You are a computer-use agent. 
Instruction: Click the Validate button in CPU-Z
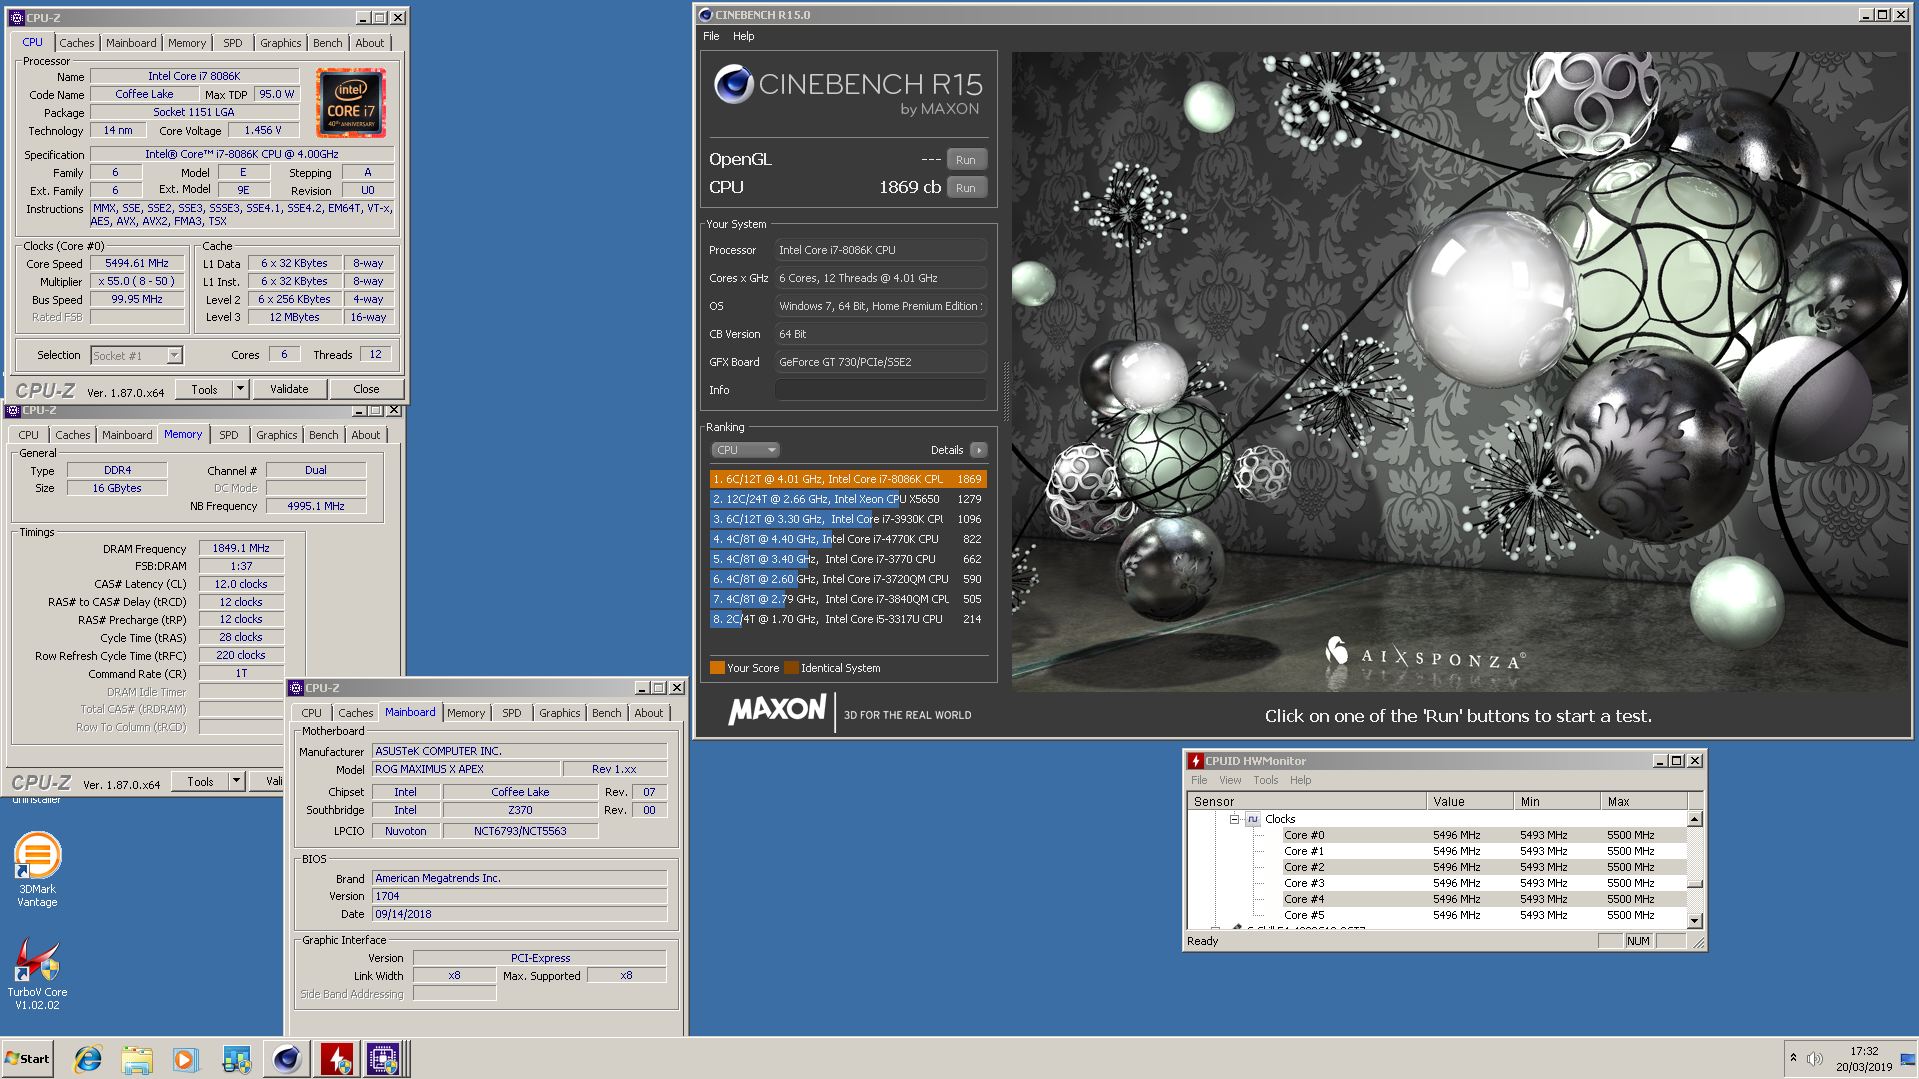click(x=289, y=389)
